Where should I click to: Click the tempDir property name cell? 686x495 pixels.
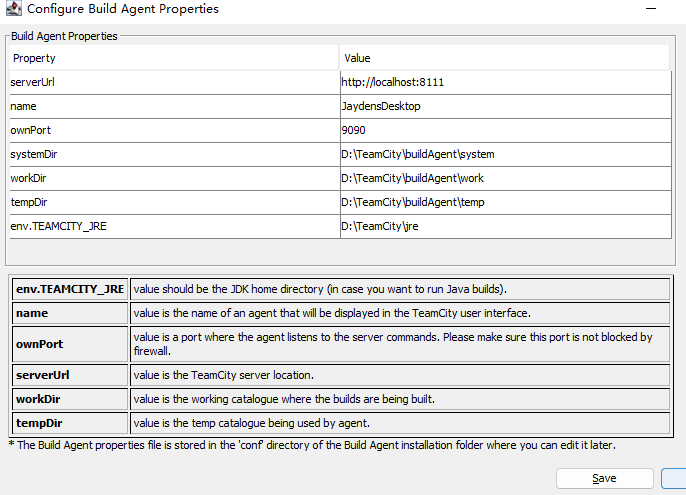[175, 203]
